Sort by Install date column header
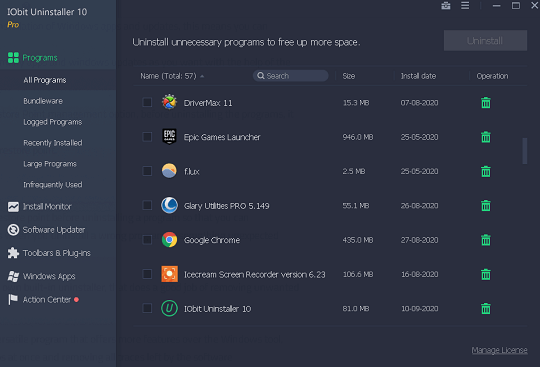Viewport: 540px width, 367px height. pyautogui.click(x=418, y=76)
